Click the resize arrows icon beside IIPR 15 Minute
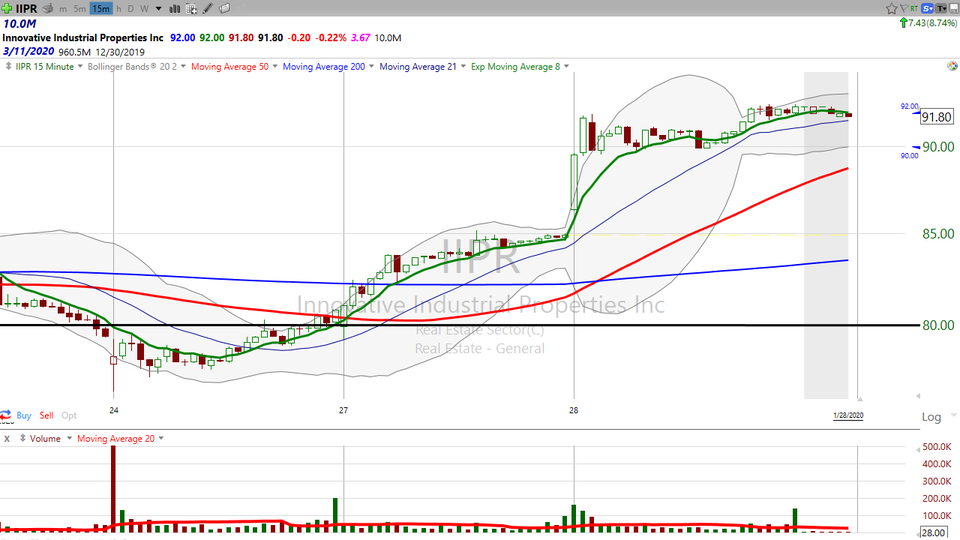Viewport: 960px width, 540px height. (8, 66)
